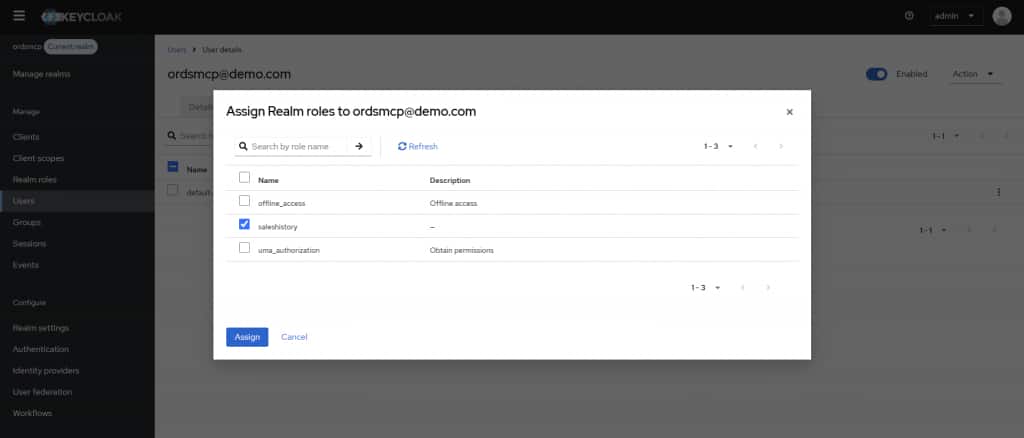The width and height of the screenshot is (1024, 438).
Task: Toggle the Enabled user switch
Action: [x=876, y=74]
